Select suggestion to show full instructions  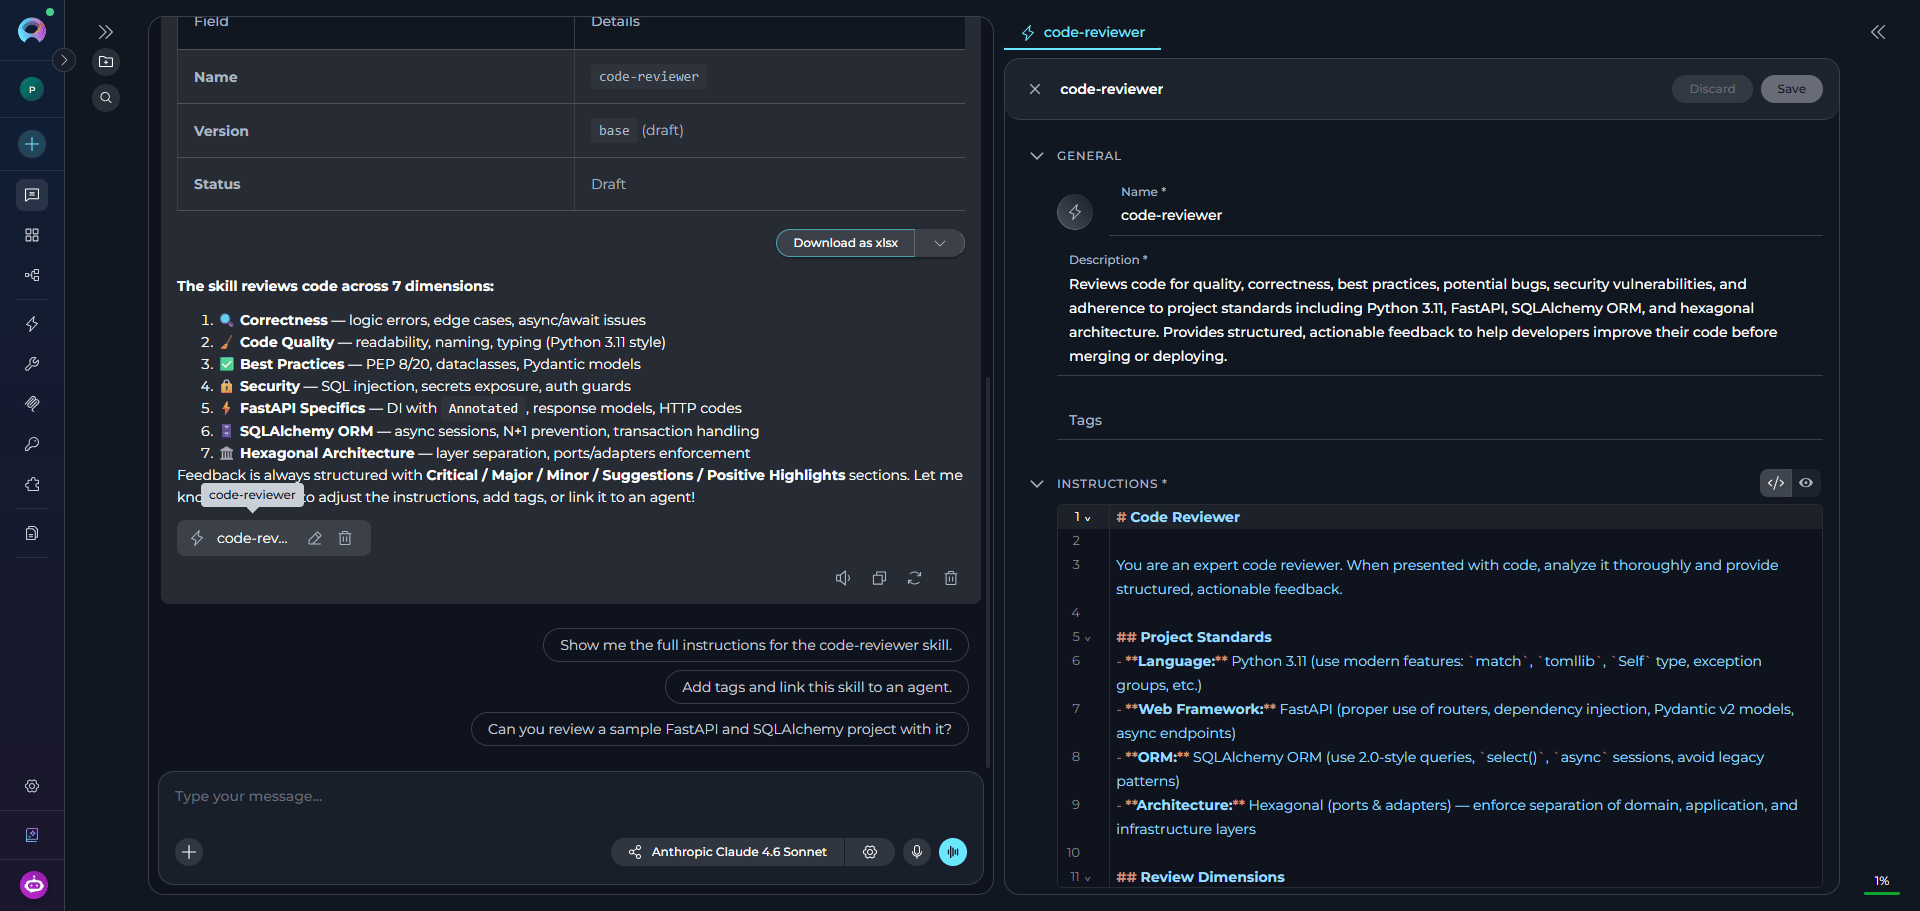coord(756,645)
